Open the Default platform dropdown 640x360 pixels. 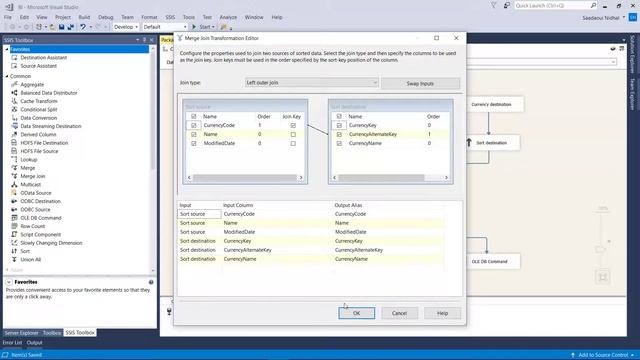[165, 27]
